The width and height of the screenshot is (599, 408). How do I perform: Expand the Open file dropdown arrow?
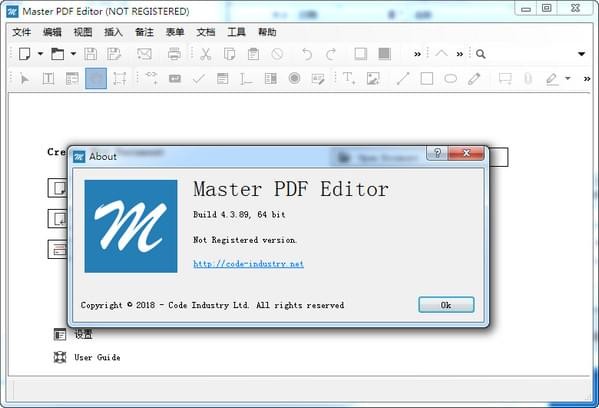(x=73, y=54)
